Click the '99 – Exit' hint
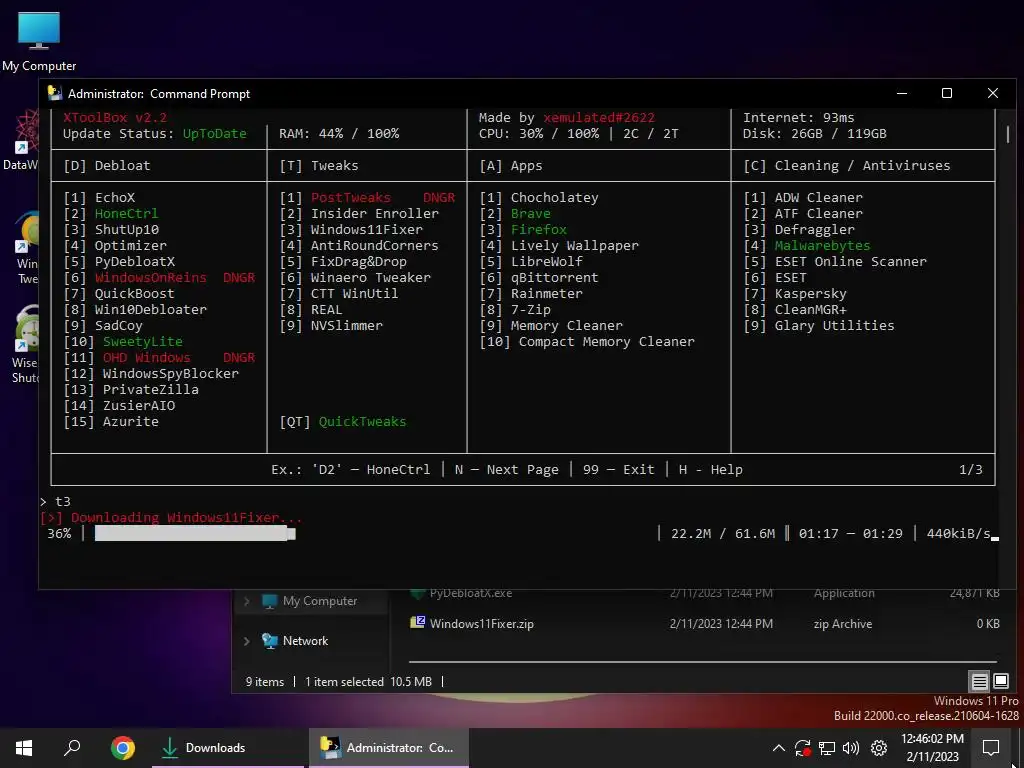This screenshot has width=1024, height=768. click(618, 470)
